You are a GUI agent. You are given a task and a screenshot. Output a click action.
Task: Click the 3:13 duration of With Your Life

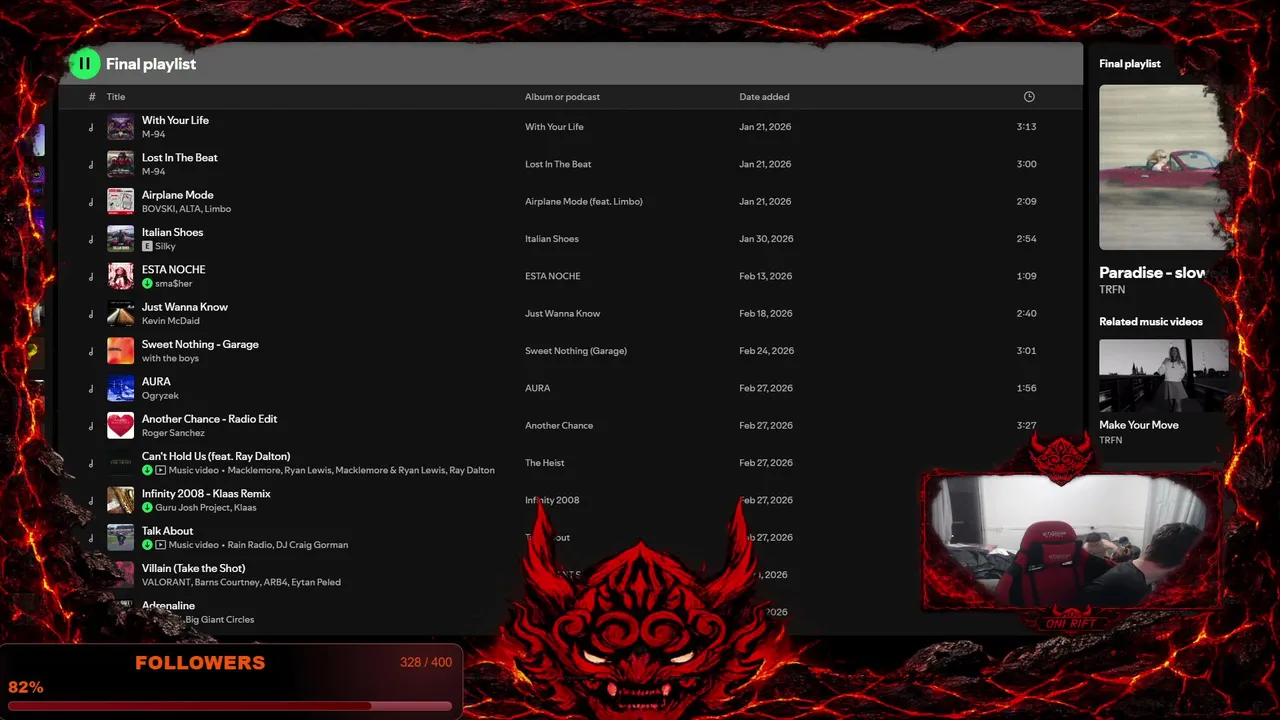(1026, 127)
